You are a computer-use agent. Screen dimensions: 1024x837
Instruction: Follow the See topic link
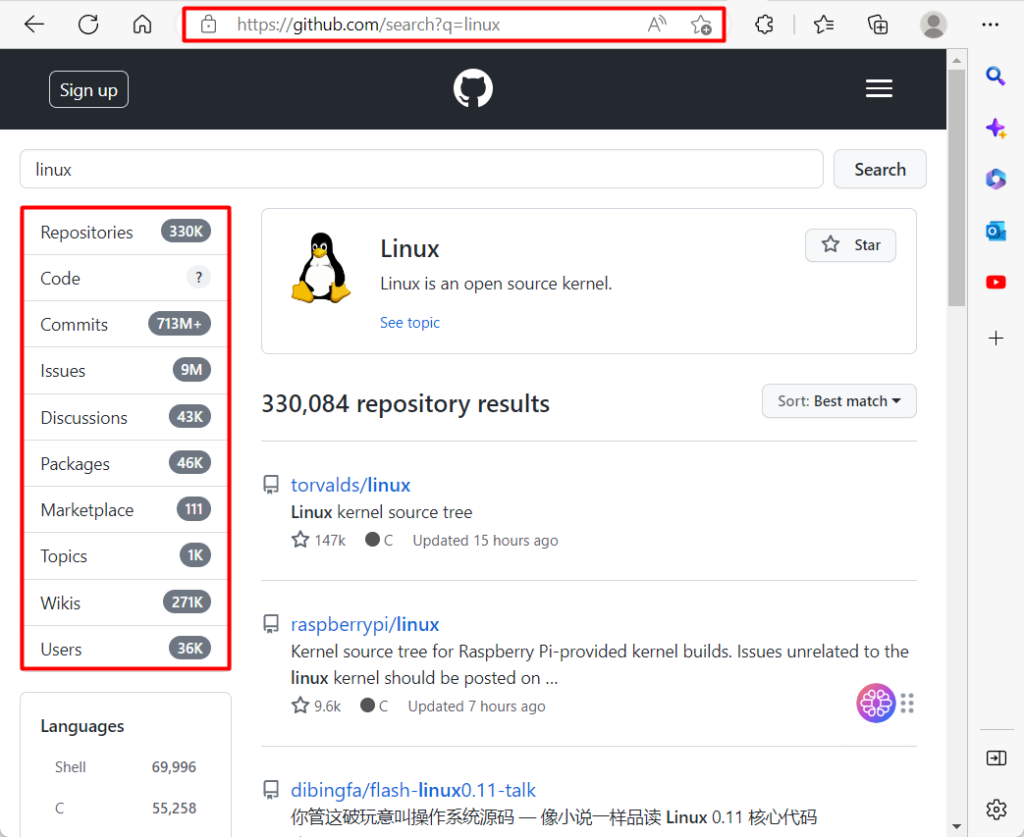(409, 323)
